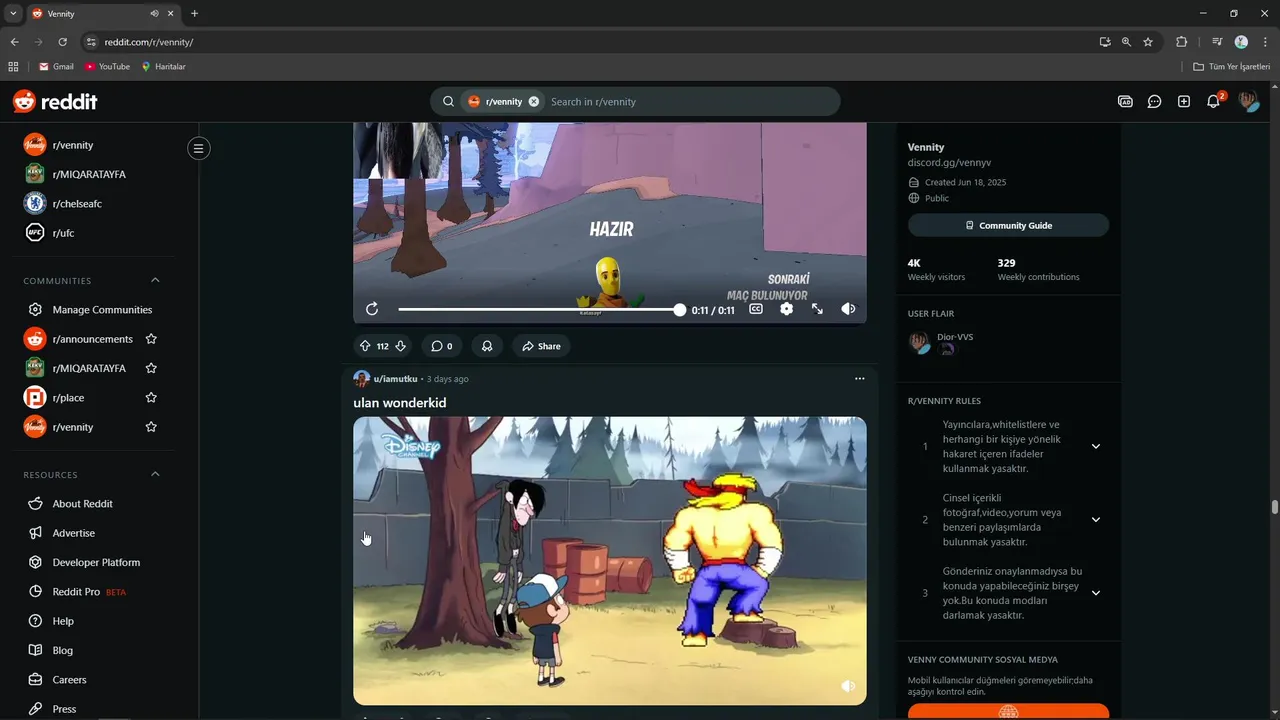Open r/MIQARATAYFA in recent list
The height and width of the screenshot is (720, 1280).
91,174
